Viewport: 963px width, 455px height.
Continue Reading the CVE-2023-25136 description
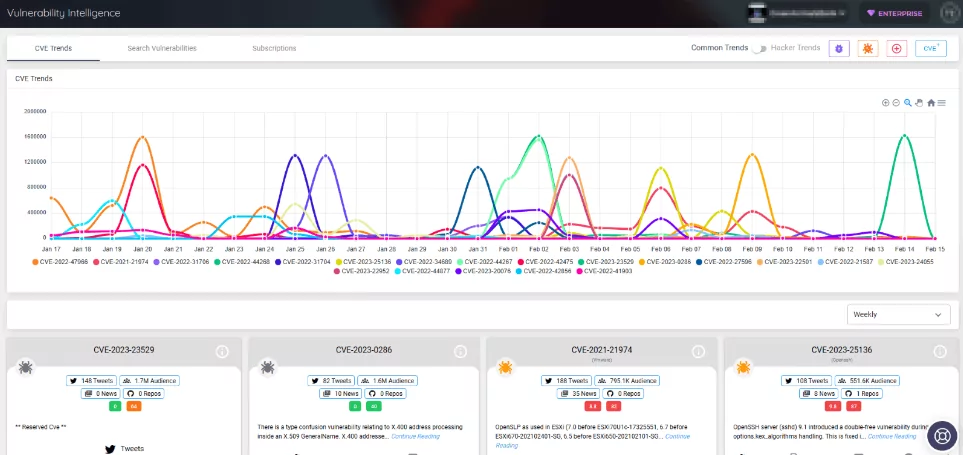(891, 437)
